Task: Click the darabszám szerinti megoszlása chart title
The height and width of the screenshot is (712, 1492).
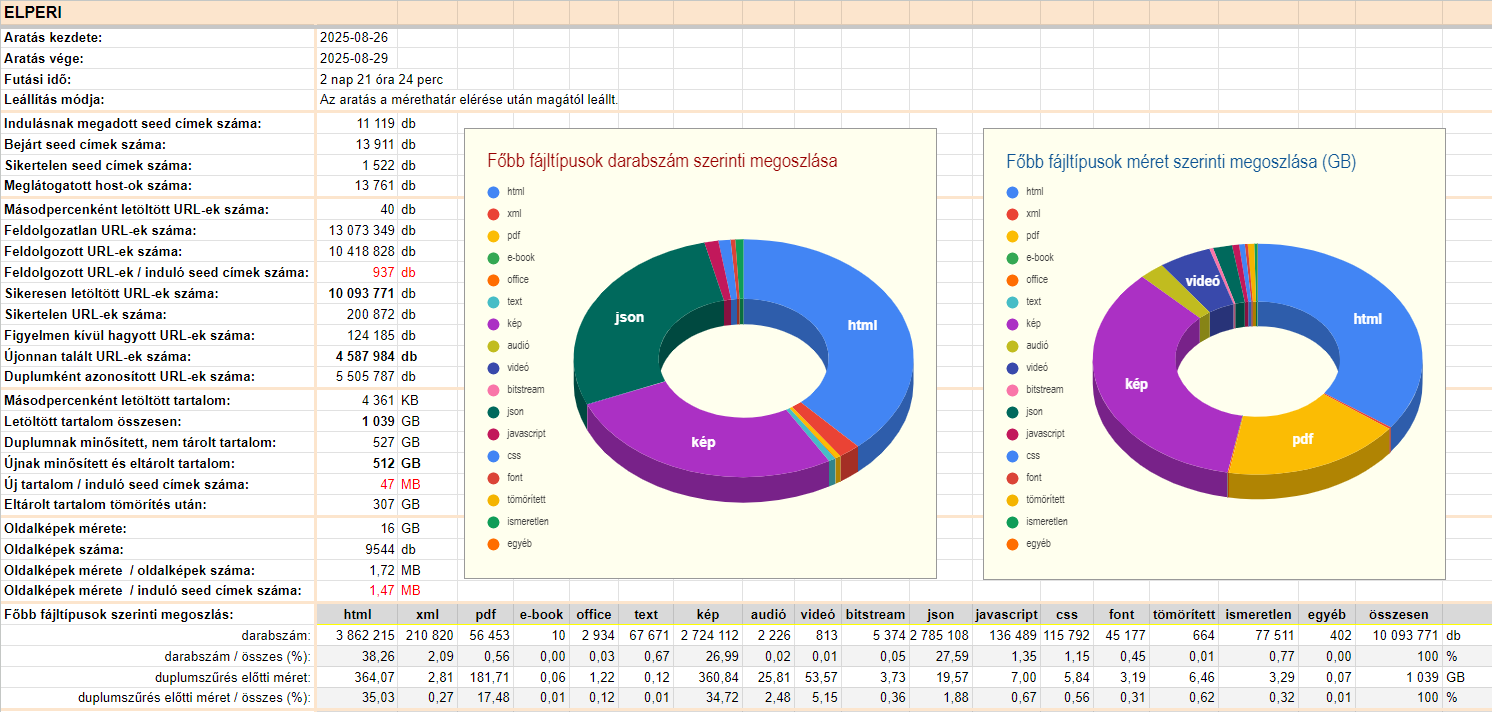Action: (662, 161)
